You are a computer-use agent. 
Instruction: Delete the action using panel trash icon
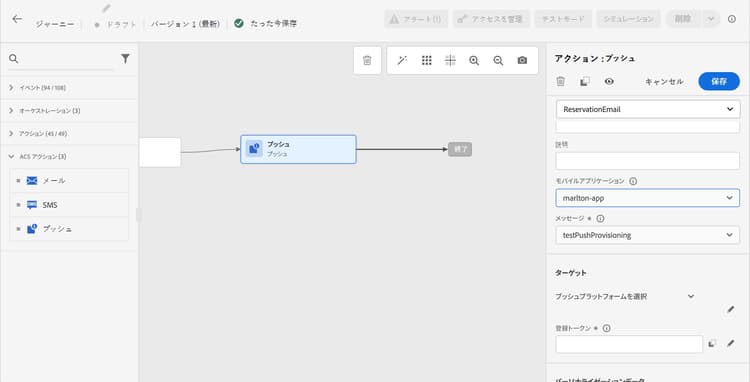click(561, 81)
